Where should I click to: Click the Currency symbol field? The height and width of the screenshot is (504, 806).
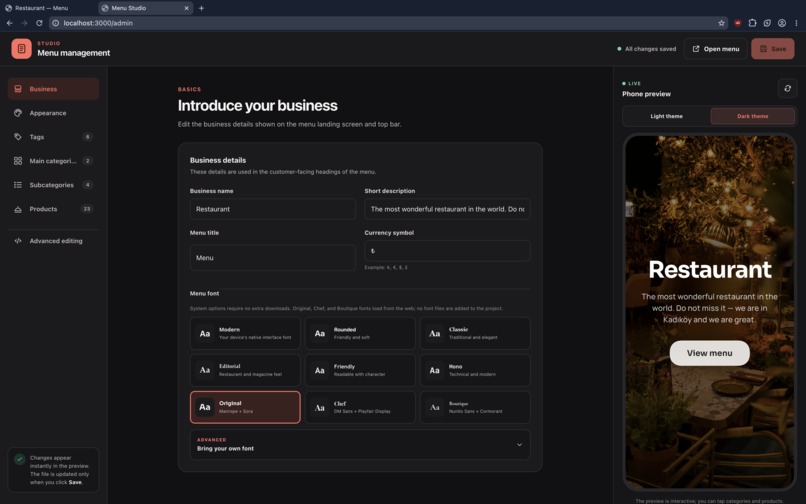point(447,251)
